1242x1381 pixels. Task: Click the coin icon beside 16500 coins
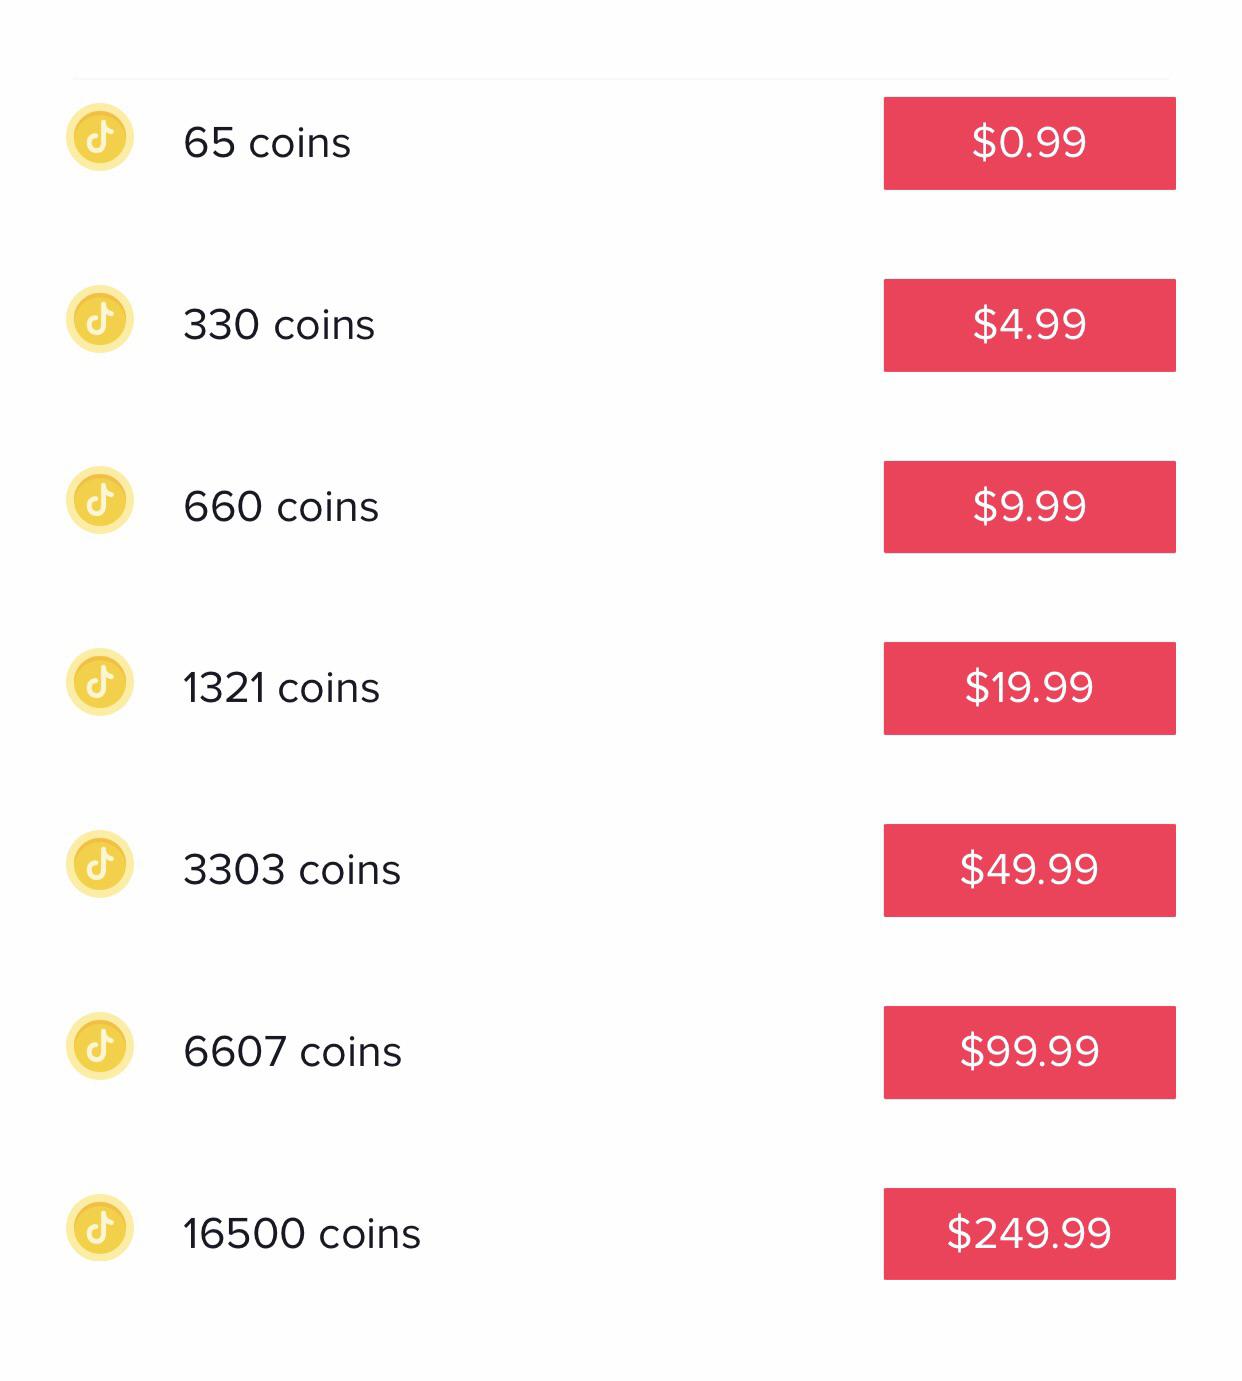[100, 1227]
